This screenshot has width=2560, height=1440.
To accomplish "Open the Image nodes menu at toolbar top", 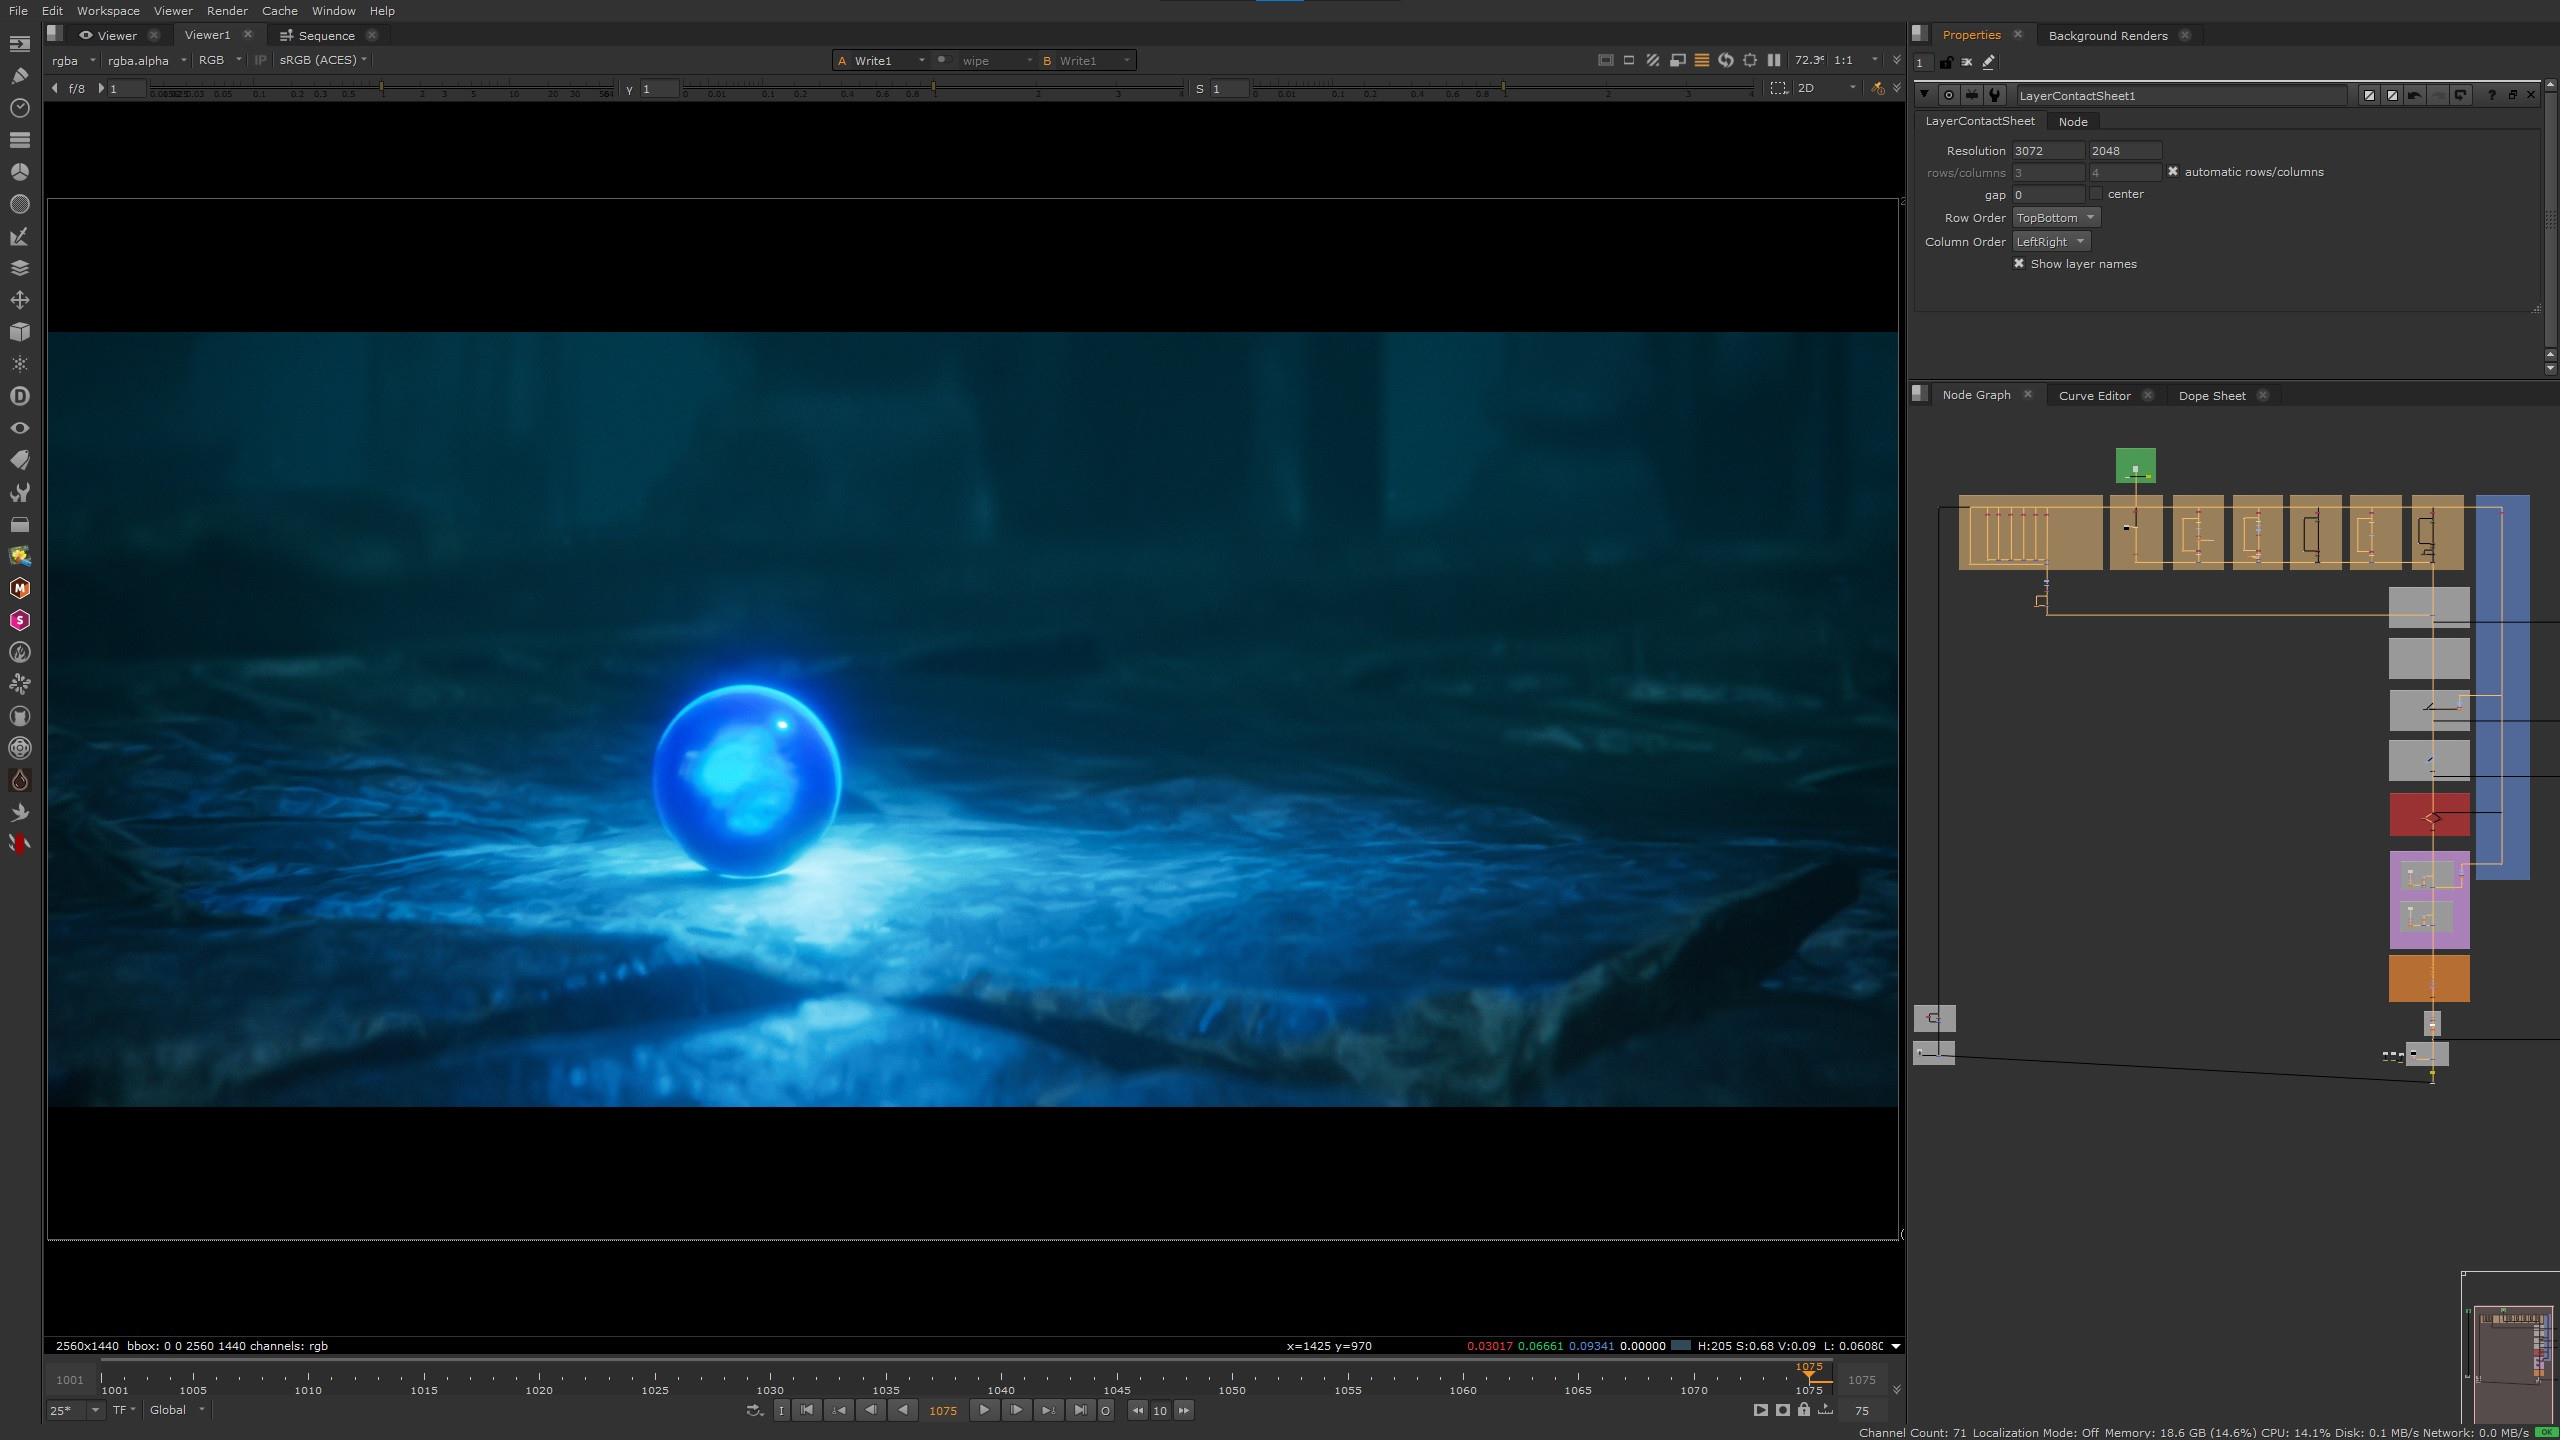I will [x=19, y=44].
